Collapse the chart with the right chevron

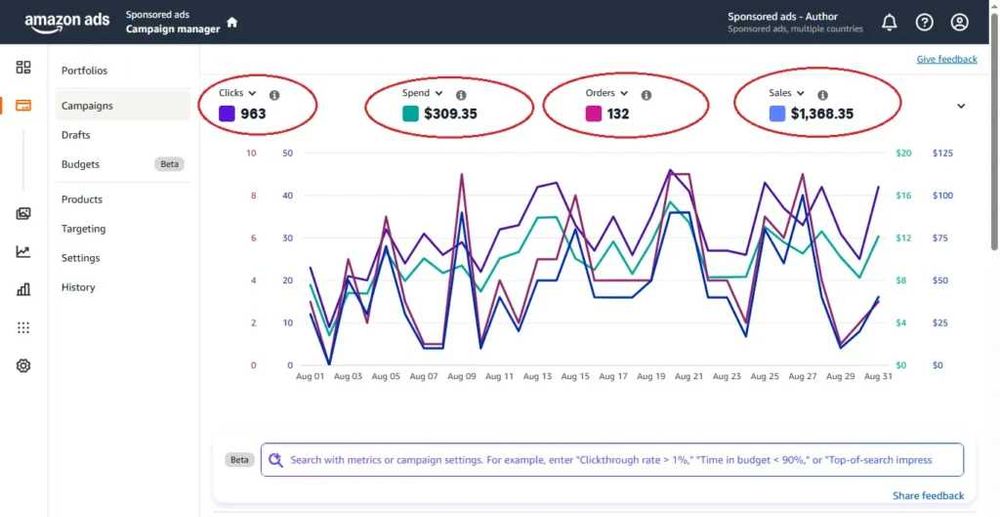coord(961,106)
